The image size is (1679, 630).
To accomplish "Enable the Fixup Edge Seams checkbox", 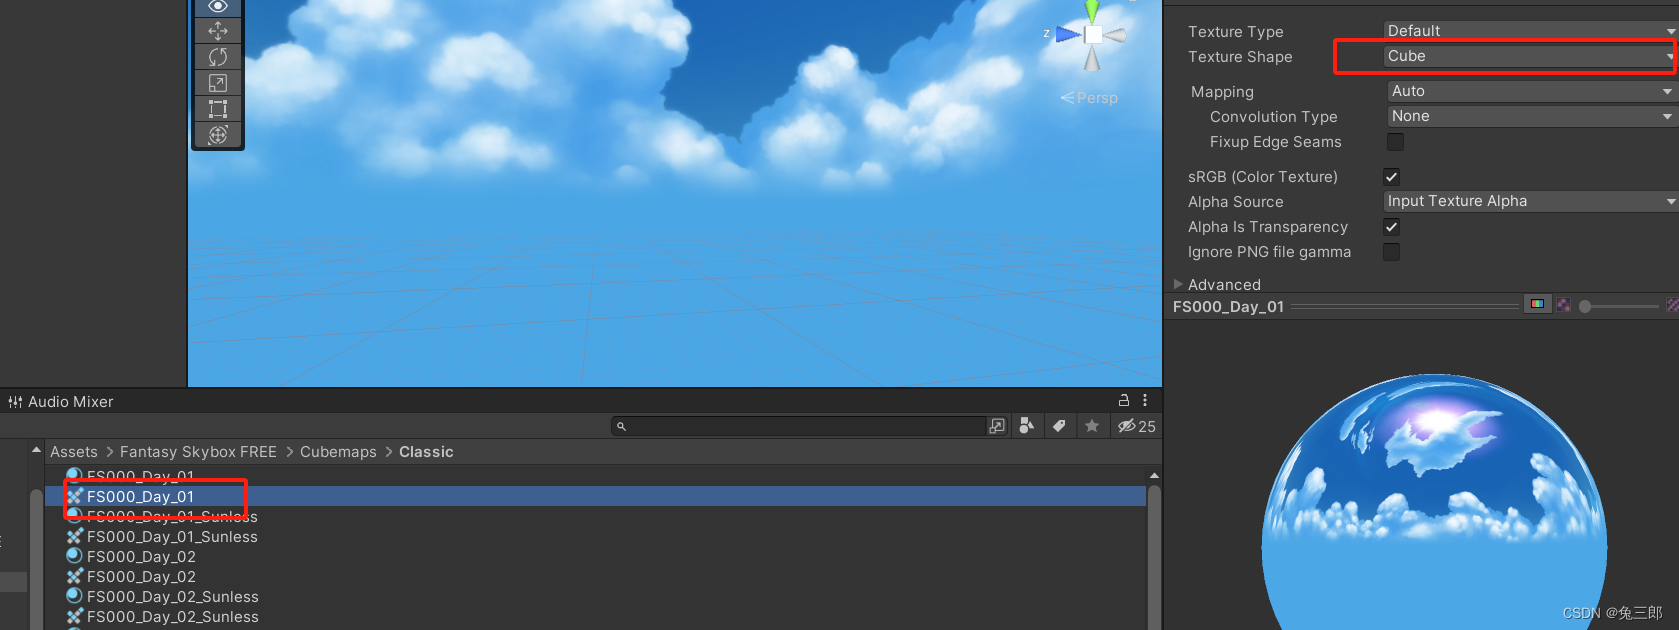I will pyautogui.click(x=1395, y=142).
